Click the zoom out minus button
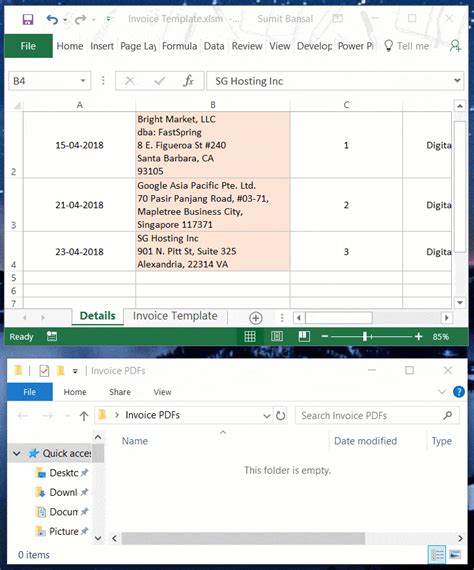 coord(325,337)
